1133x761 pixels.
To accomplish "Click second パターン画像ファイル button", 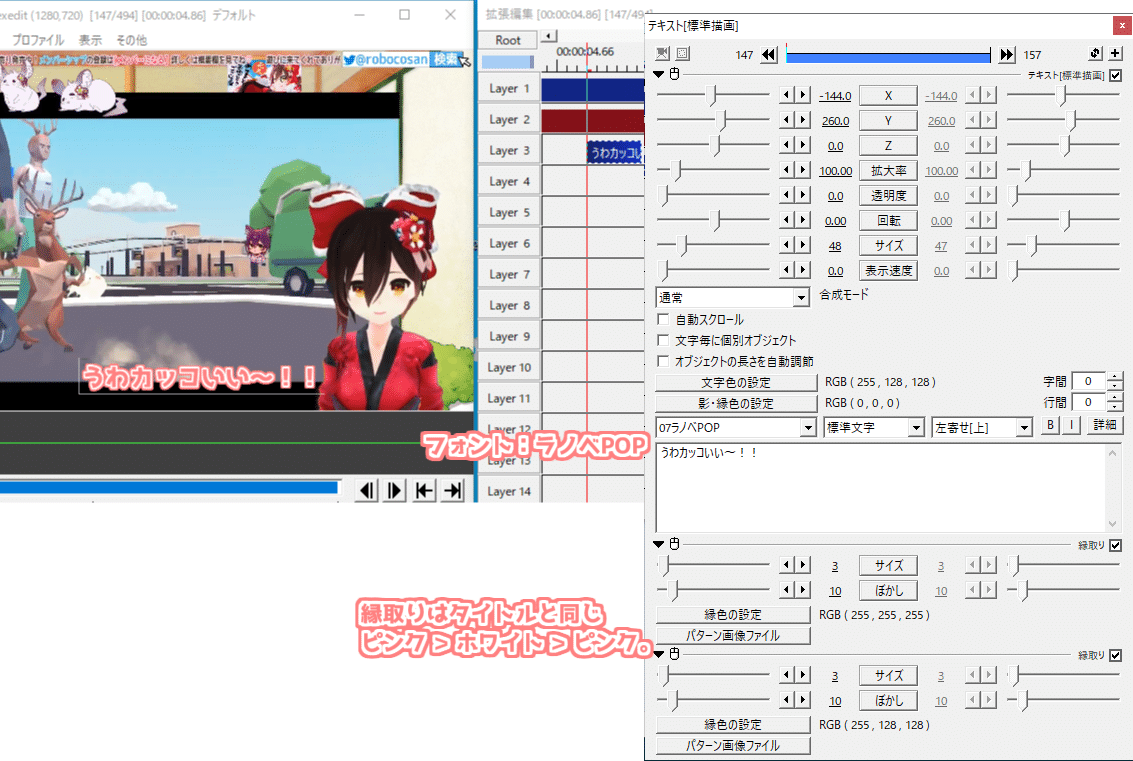I will coord(733,745).
